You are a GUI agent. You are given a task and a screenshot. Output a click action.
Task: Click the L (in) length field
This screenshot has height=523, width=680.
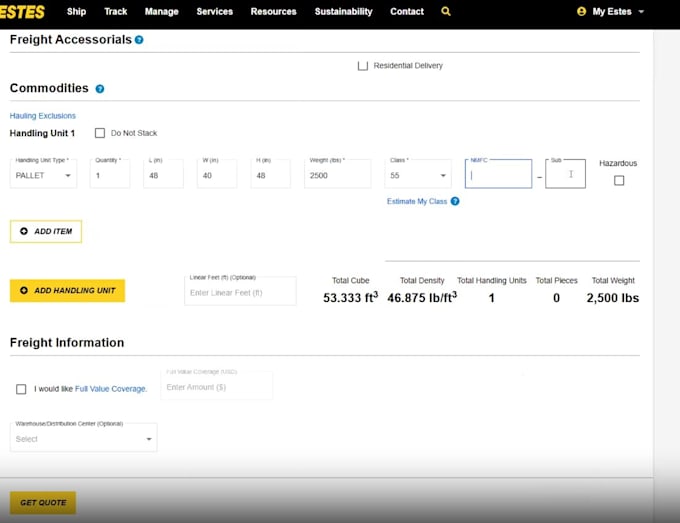163,174
